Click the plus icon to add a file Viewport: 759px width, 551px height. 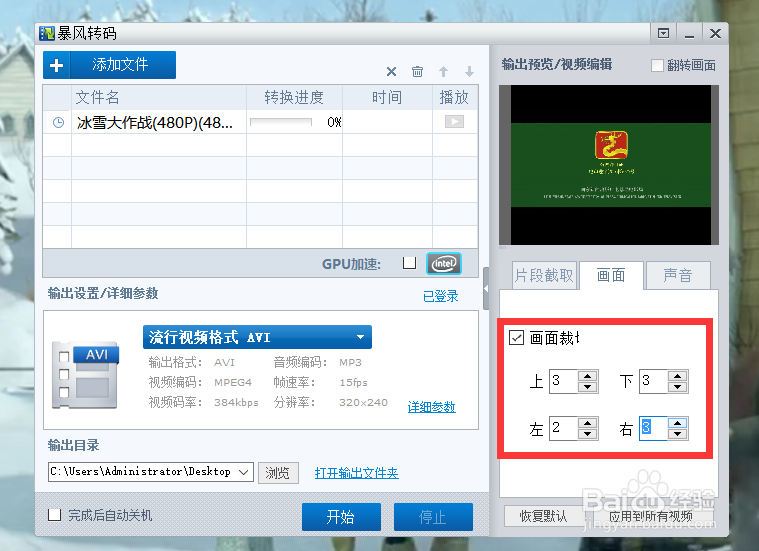(x=57, y=65)
